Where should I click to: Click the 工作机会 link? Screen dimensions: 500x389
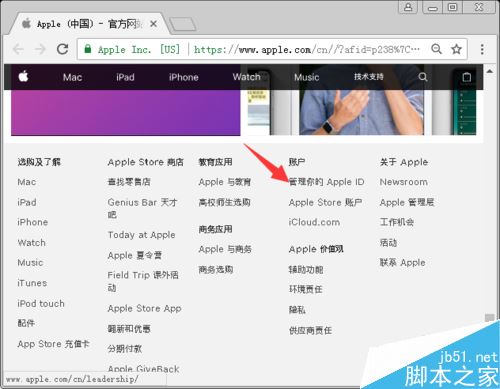pyautogui.click(x=397, y=222)
